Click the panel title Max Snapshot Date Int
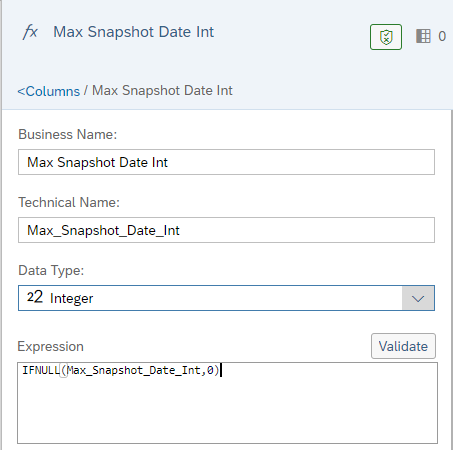This screenshot has height=450, width=453. point(134,32)
